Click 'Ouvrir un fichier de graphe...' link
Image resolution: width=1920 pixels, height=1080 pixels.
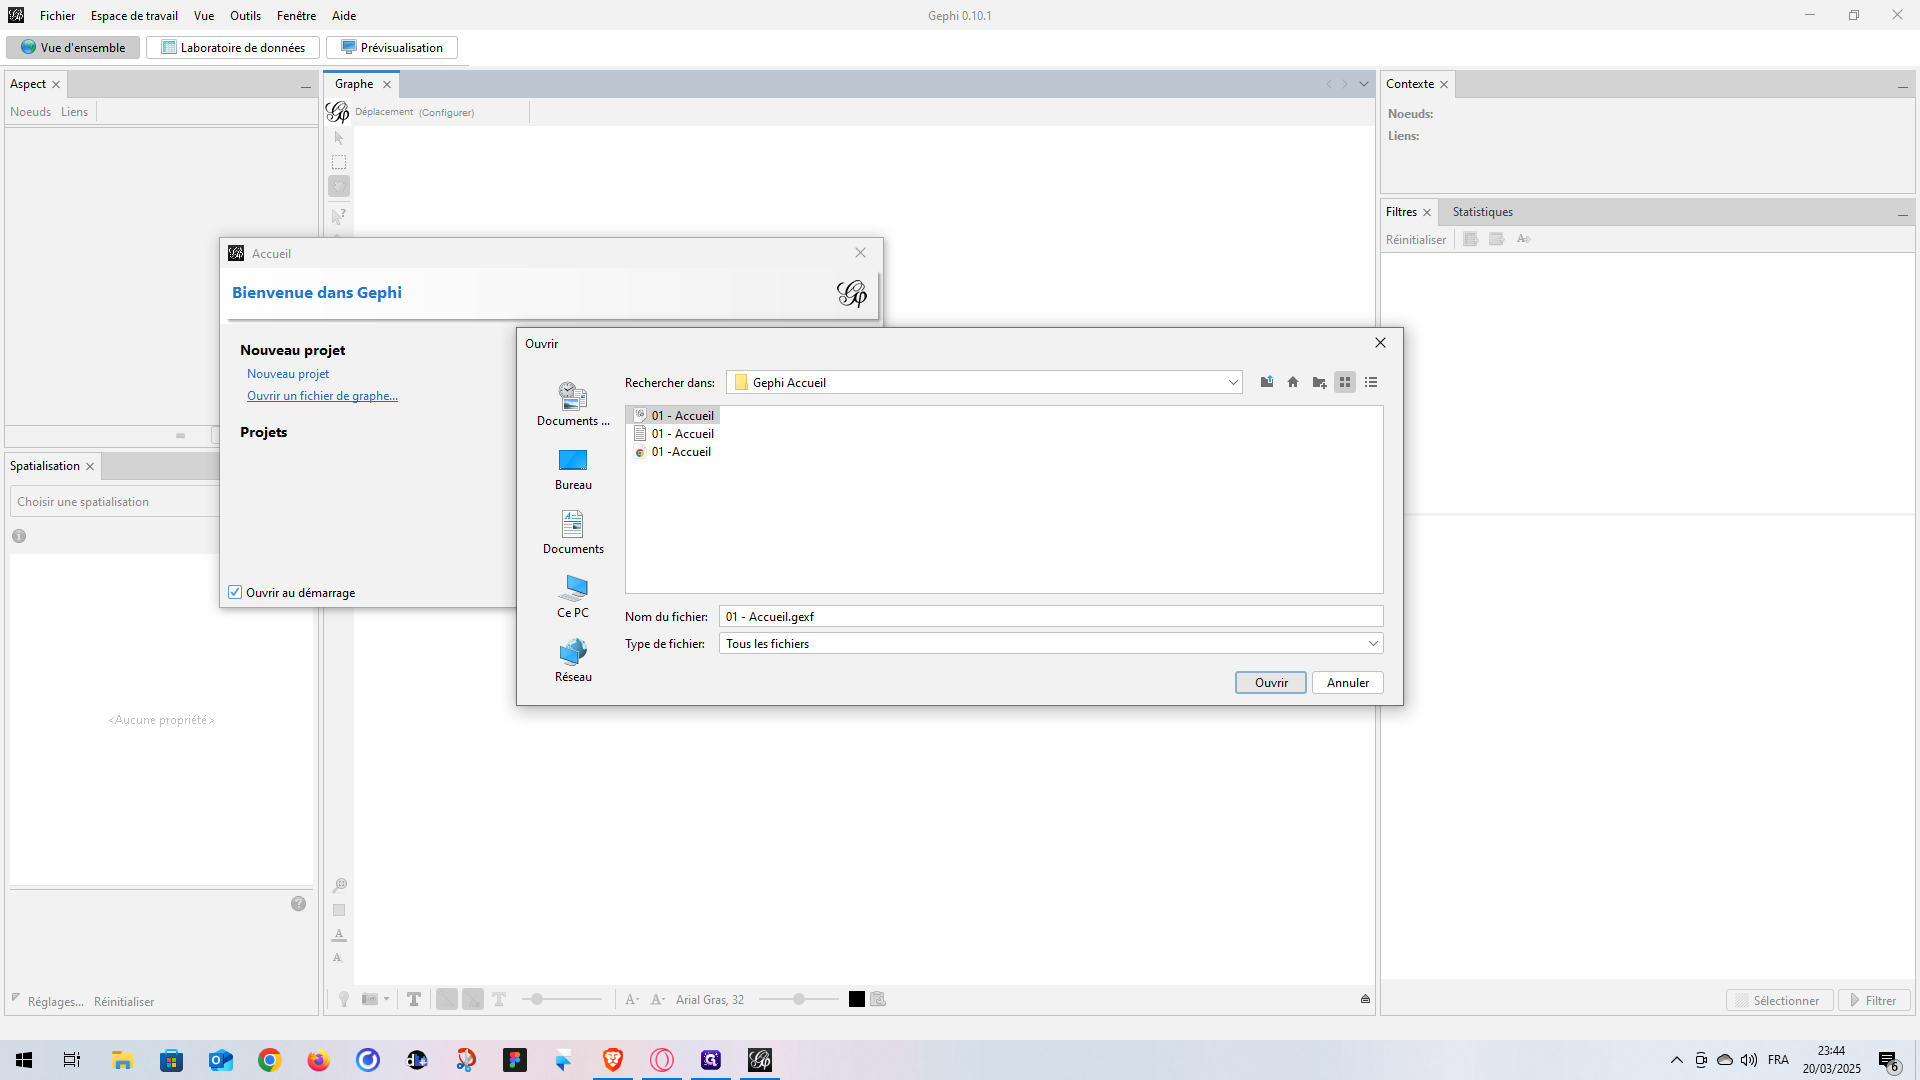pos(322,395)
